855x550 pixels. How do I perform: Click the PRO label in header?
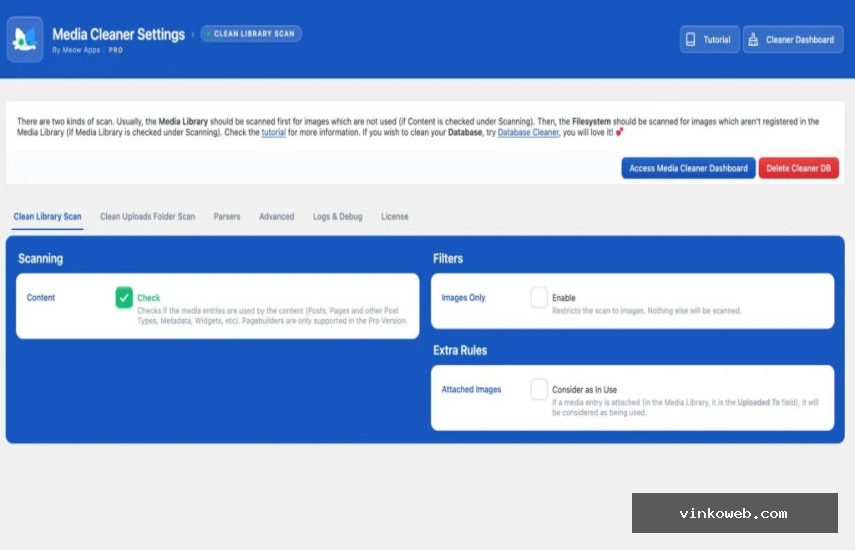click(x=116, y=50)
